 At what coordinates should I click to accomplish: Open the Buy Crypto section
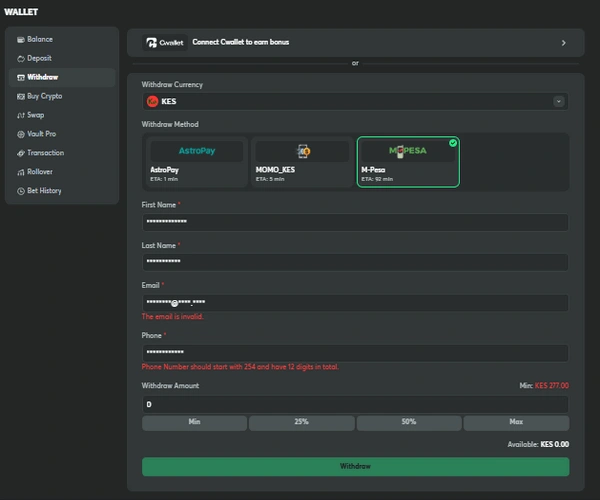pyautogui.click(x=62, y=96)
